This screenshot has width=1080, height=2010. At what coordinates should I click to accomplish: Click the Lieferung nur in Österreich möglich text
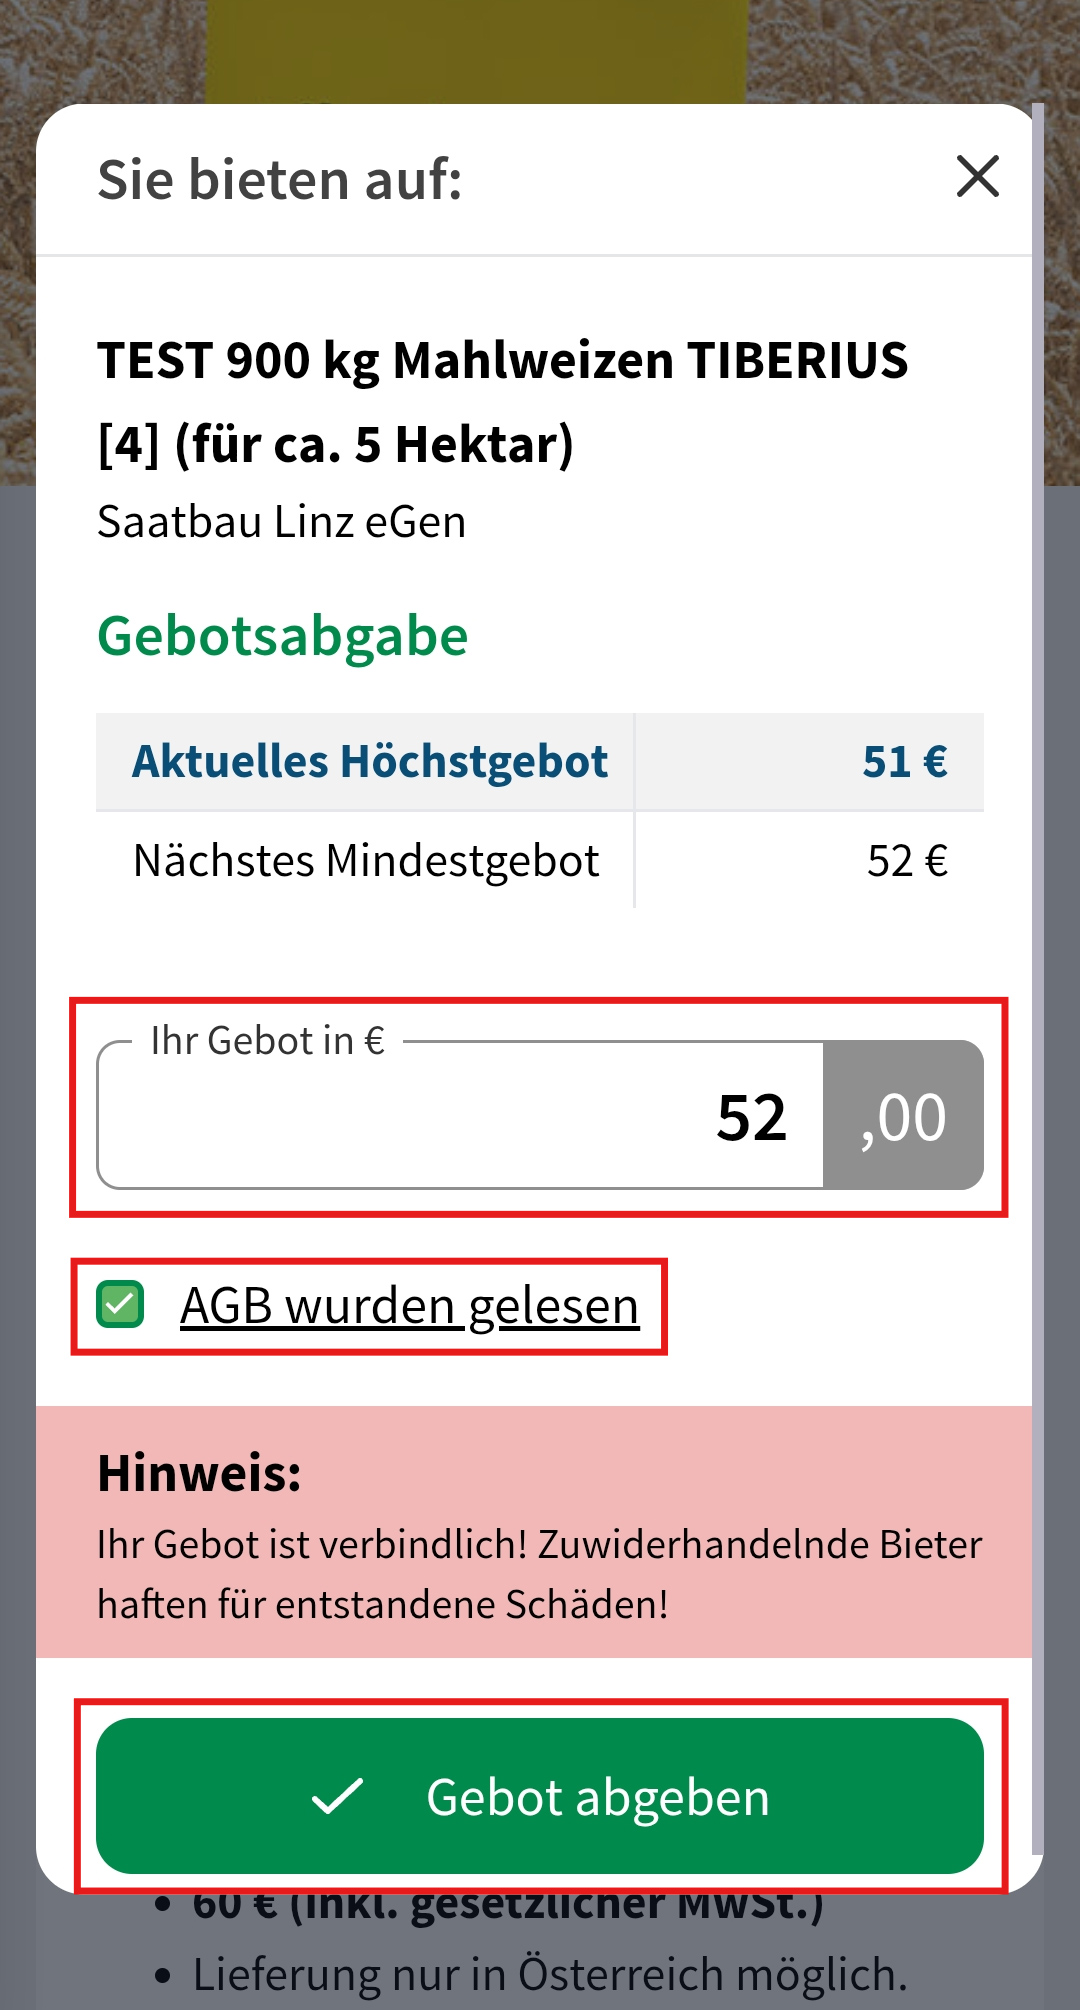tap(550, 1975)
